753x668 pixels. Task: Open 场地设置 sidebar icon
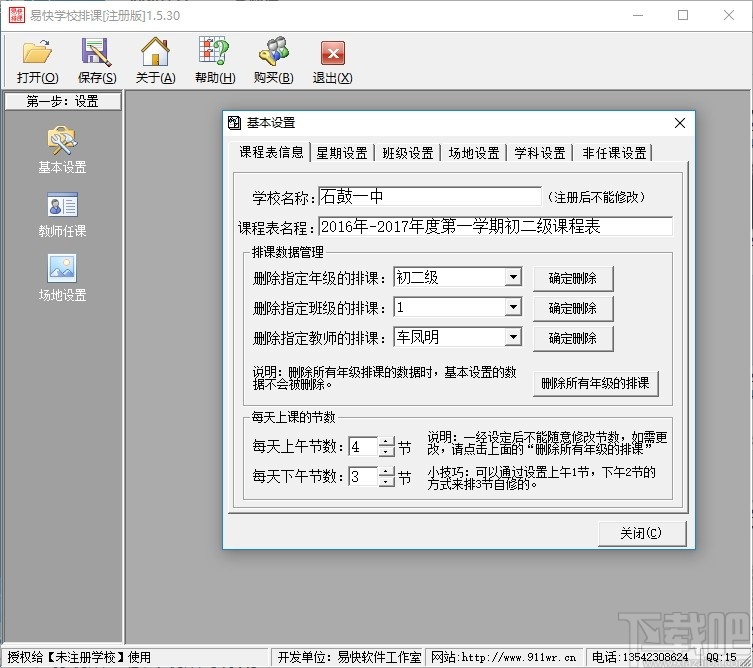coord(62,279)
